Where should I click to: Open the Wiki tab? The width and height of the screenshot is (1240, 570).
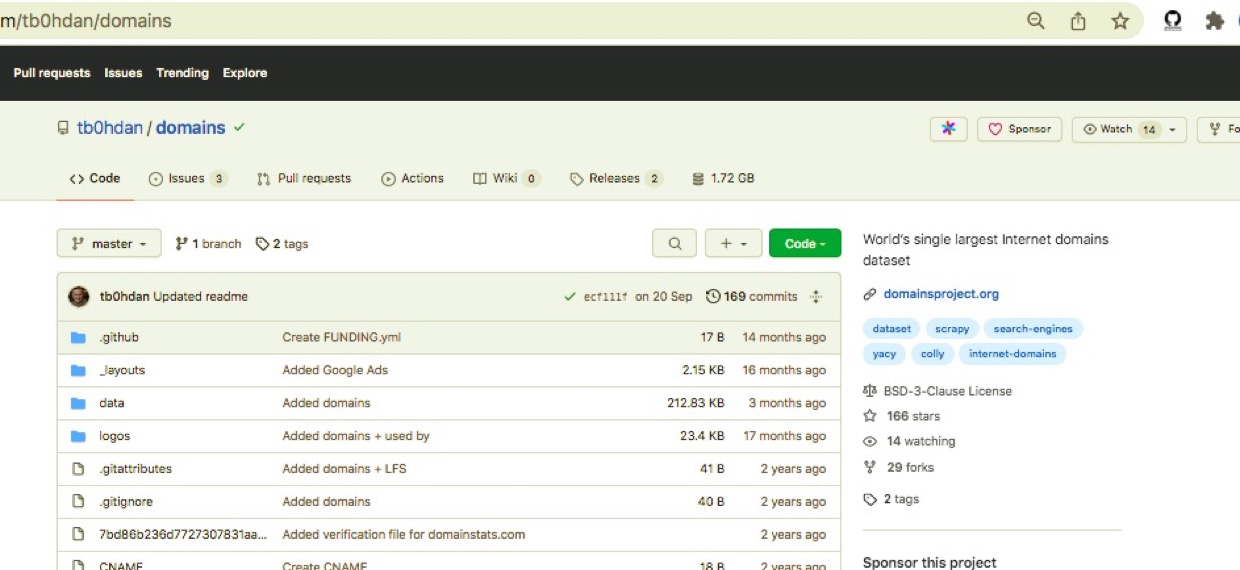pos(506,179)
